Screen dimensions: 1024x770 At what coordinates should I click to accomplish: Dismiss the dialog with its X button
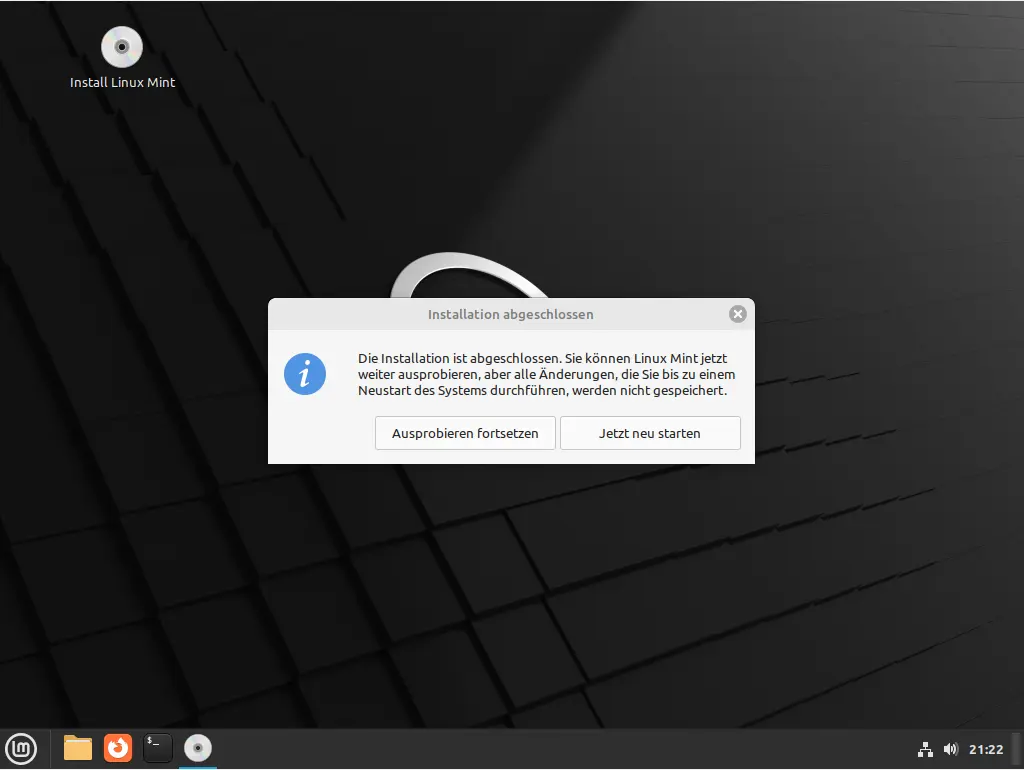coord(737,313)
